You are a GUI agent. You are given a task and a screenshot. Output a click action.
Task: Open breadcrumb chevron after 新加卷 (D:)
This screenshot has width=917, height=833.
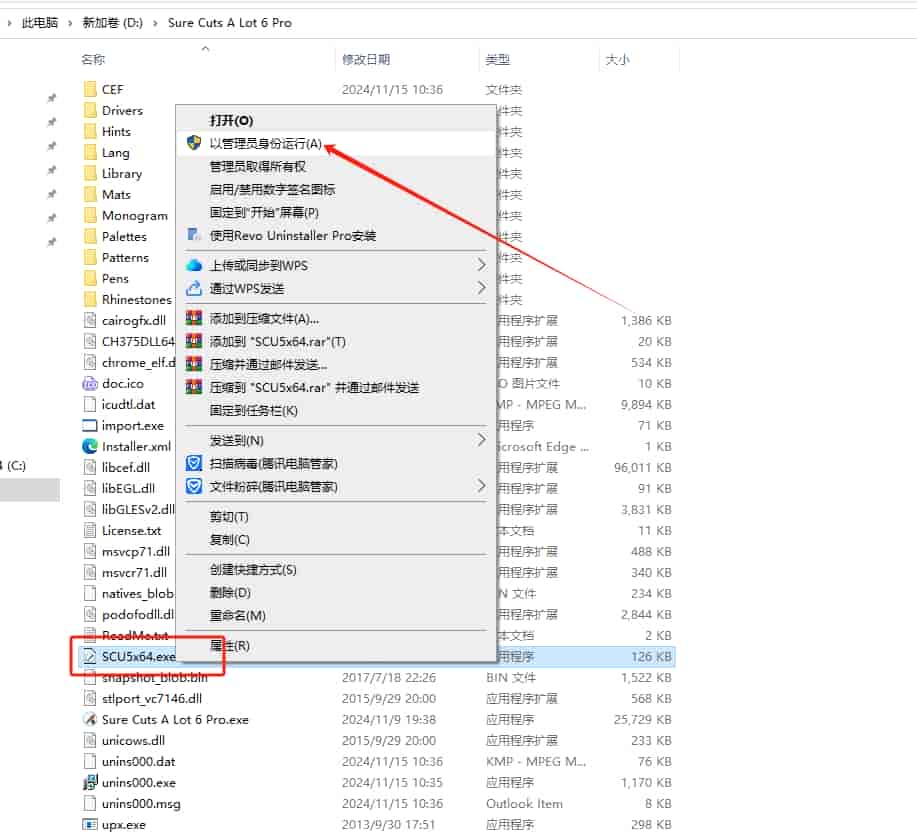(x=155, y=23)
